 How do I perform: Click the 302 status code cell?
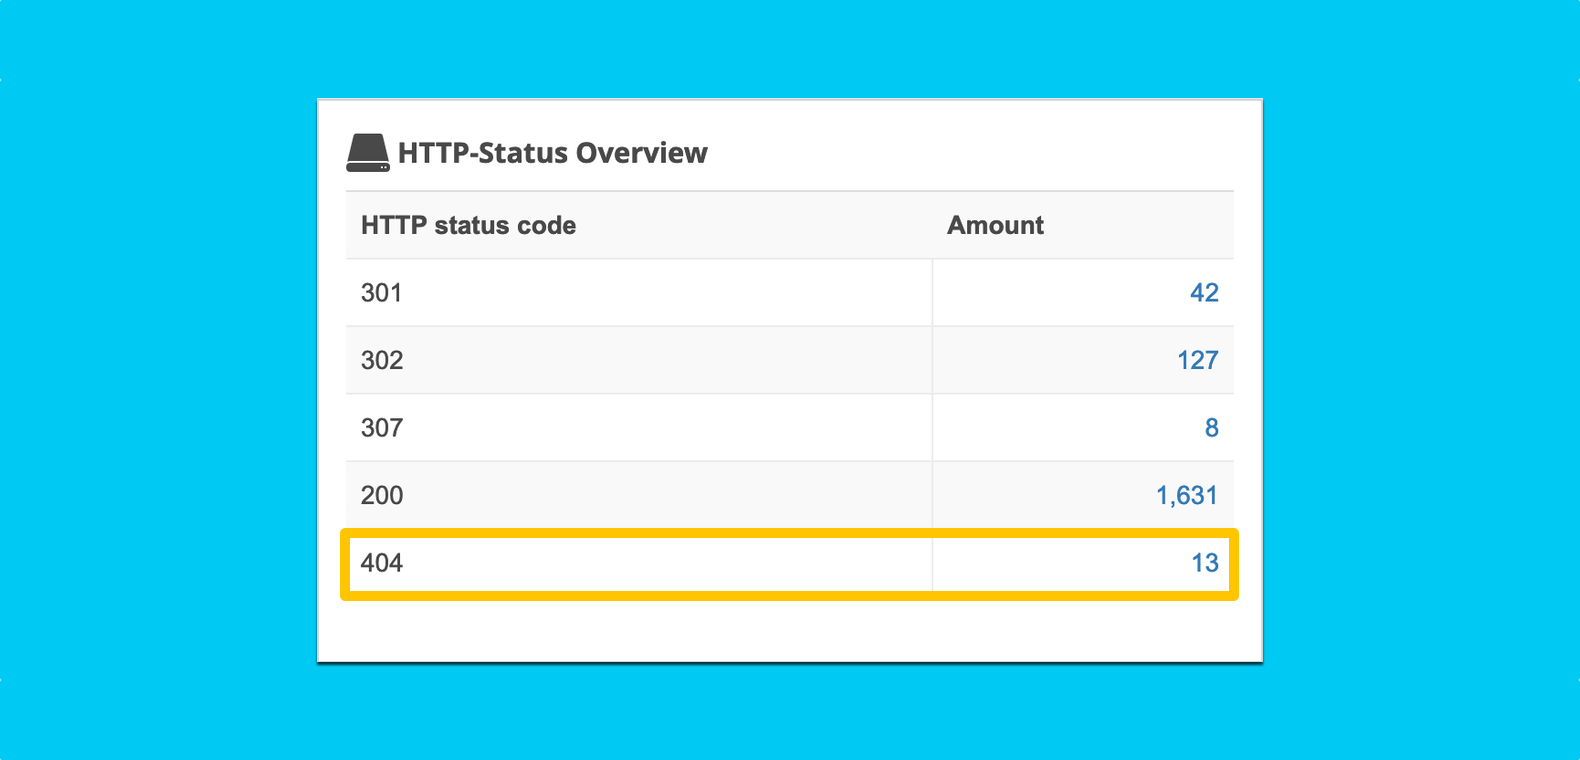(382, 360)
